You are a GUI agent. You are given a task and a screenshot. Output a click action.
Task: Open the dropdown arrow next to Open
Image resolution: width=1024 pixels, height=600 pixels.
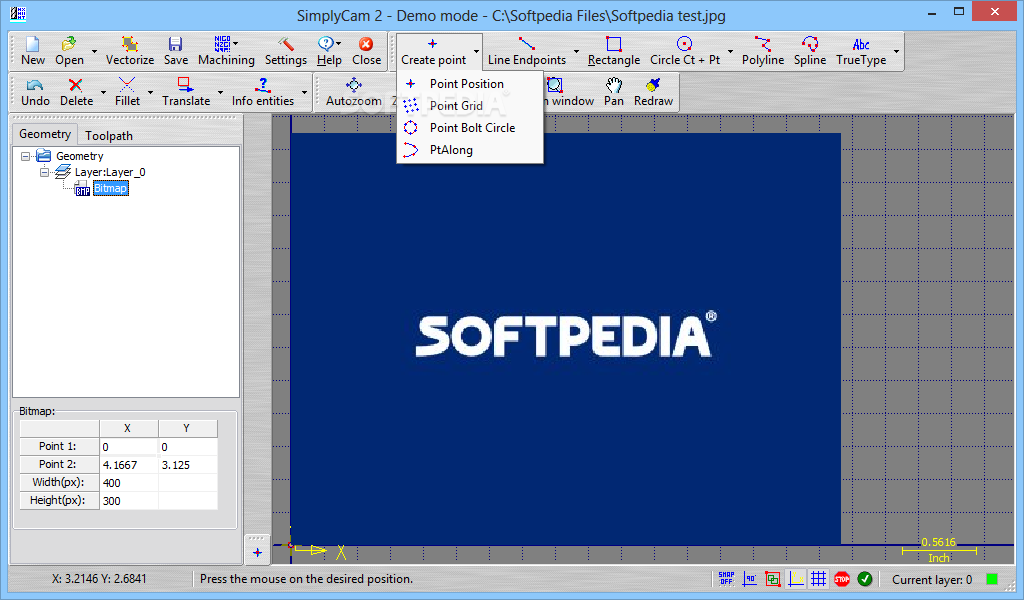pos(94,52)
